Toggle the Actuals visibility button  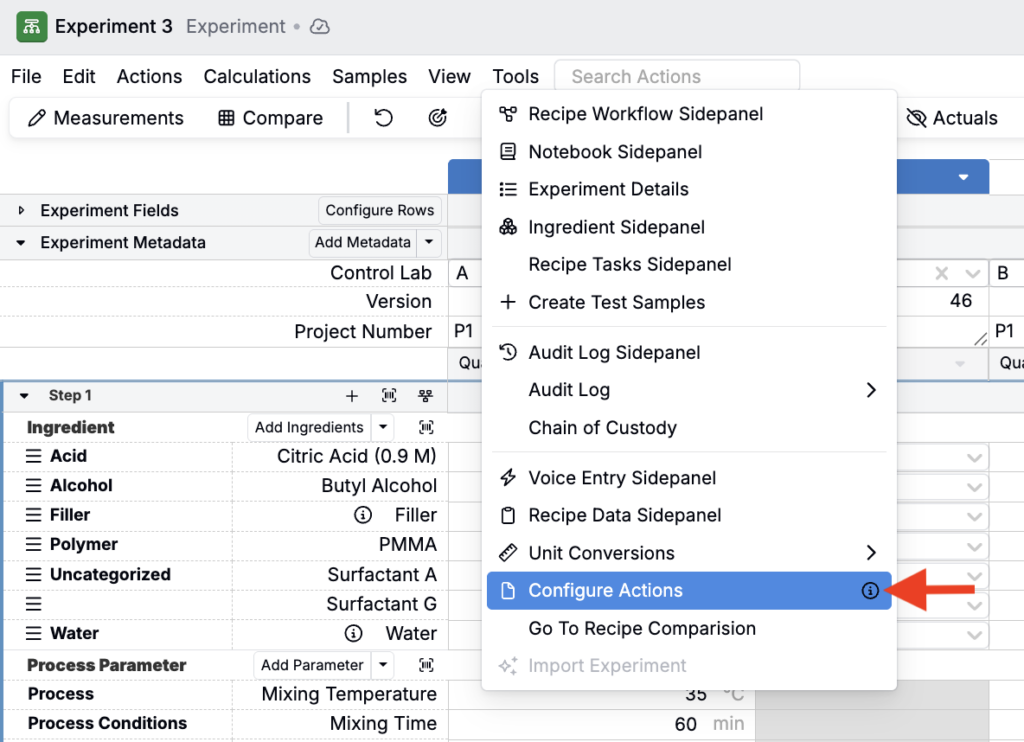tap(951, 118)
